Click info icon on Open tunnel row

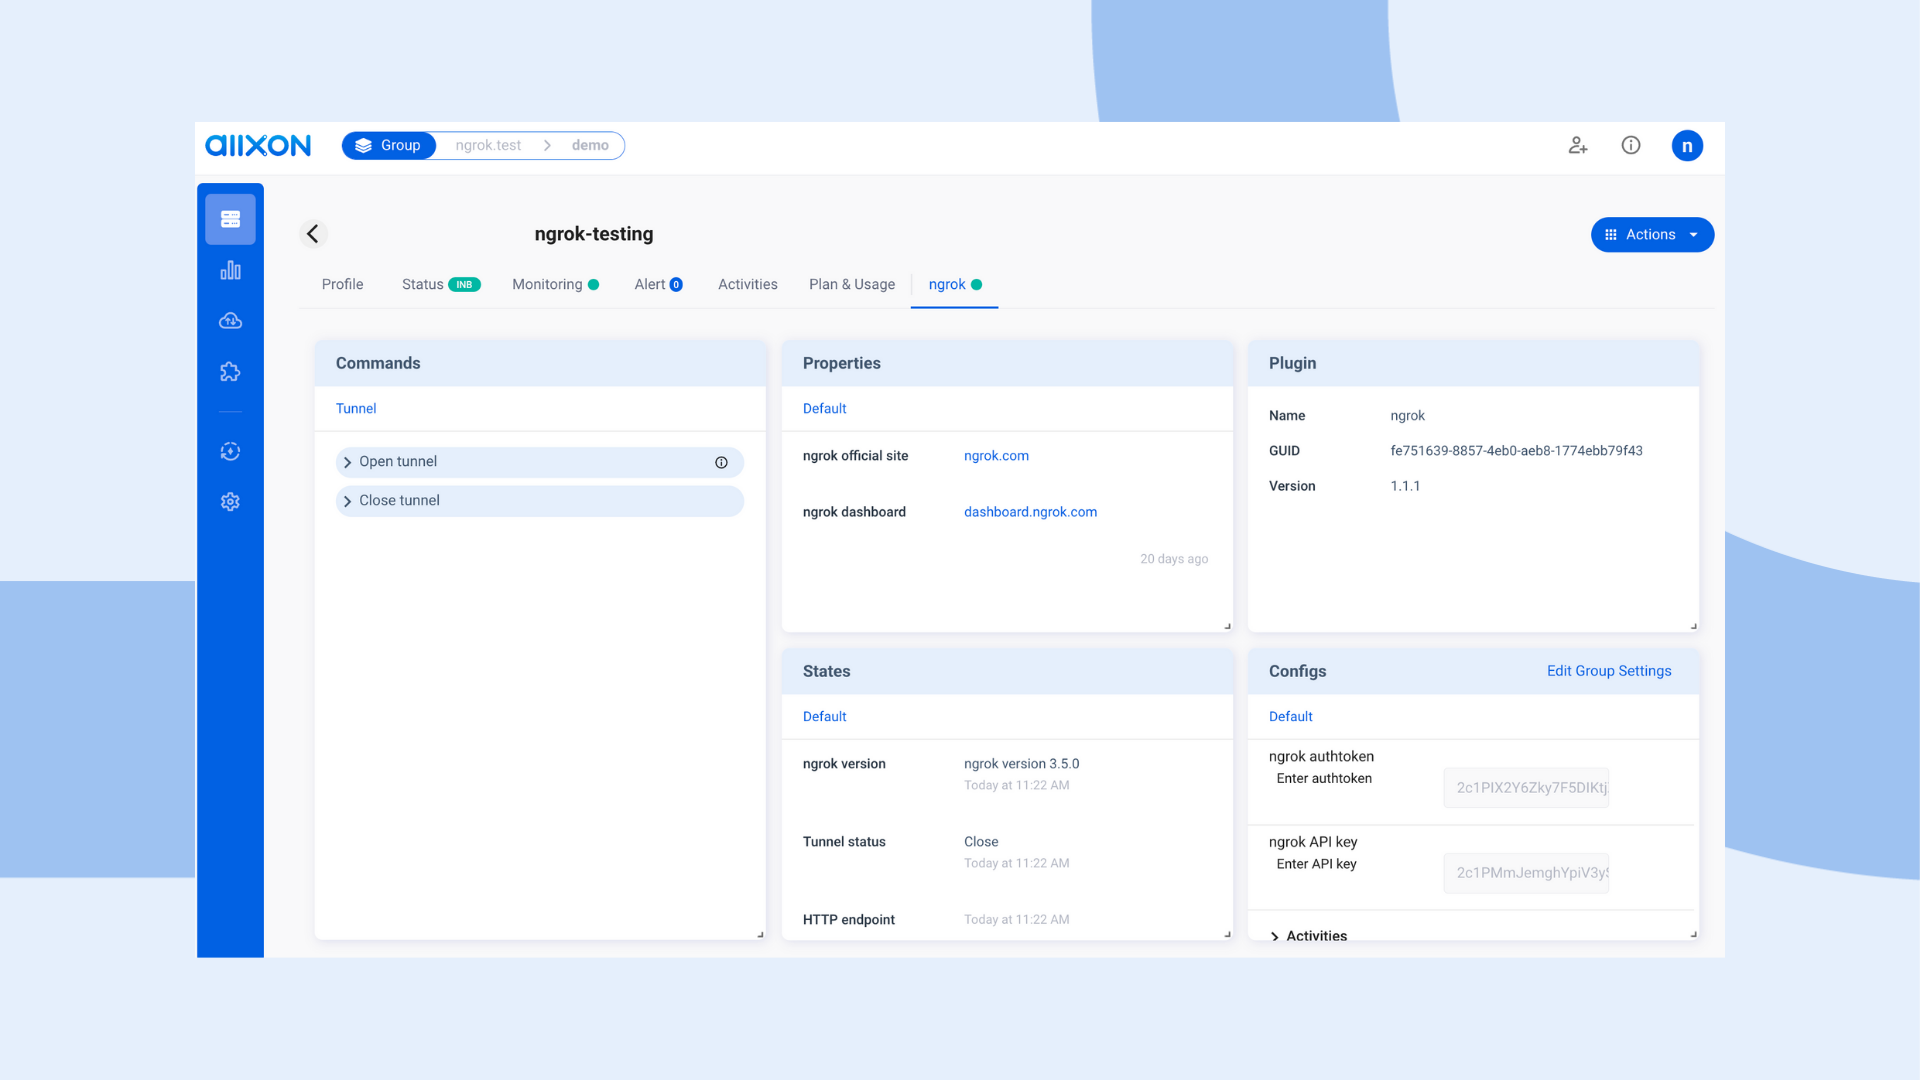click(721, 462)
